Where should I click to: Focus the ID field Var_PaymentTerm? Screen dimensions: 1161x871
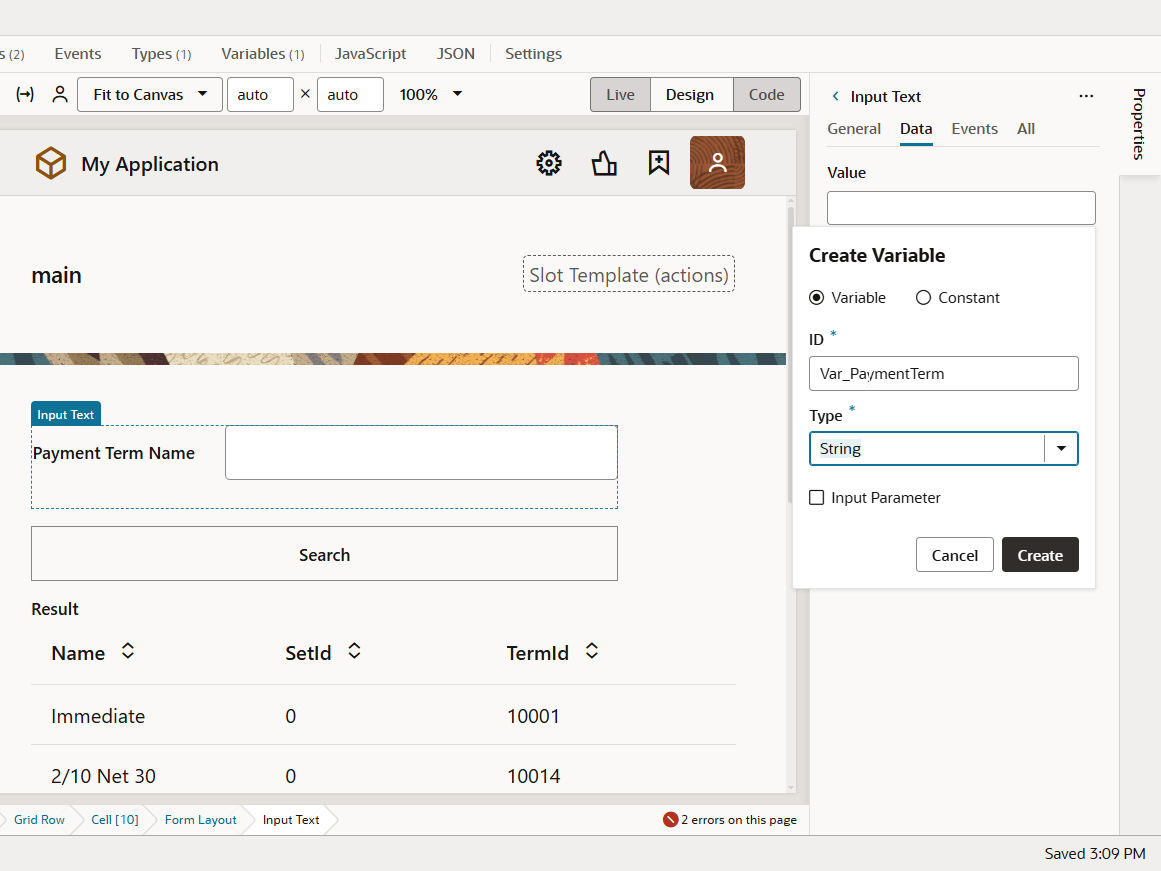pyautogui.click(x=943, y=373)
